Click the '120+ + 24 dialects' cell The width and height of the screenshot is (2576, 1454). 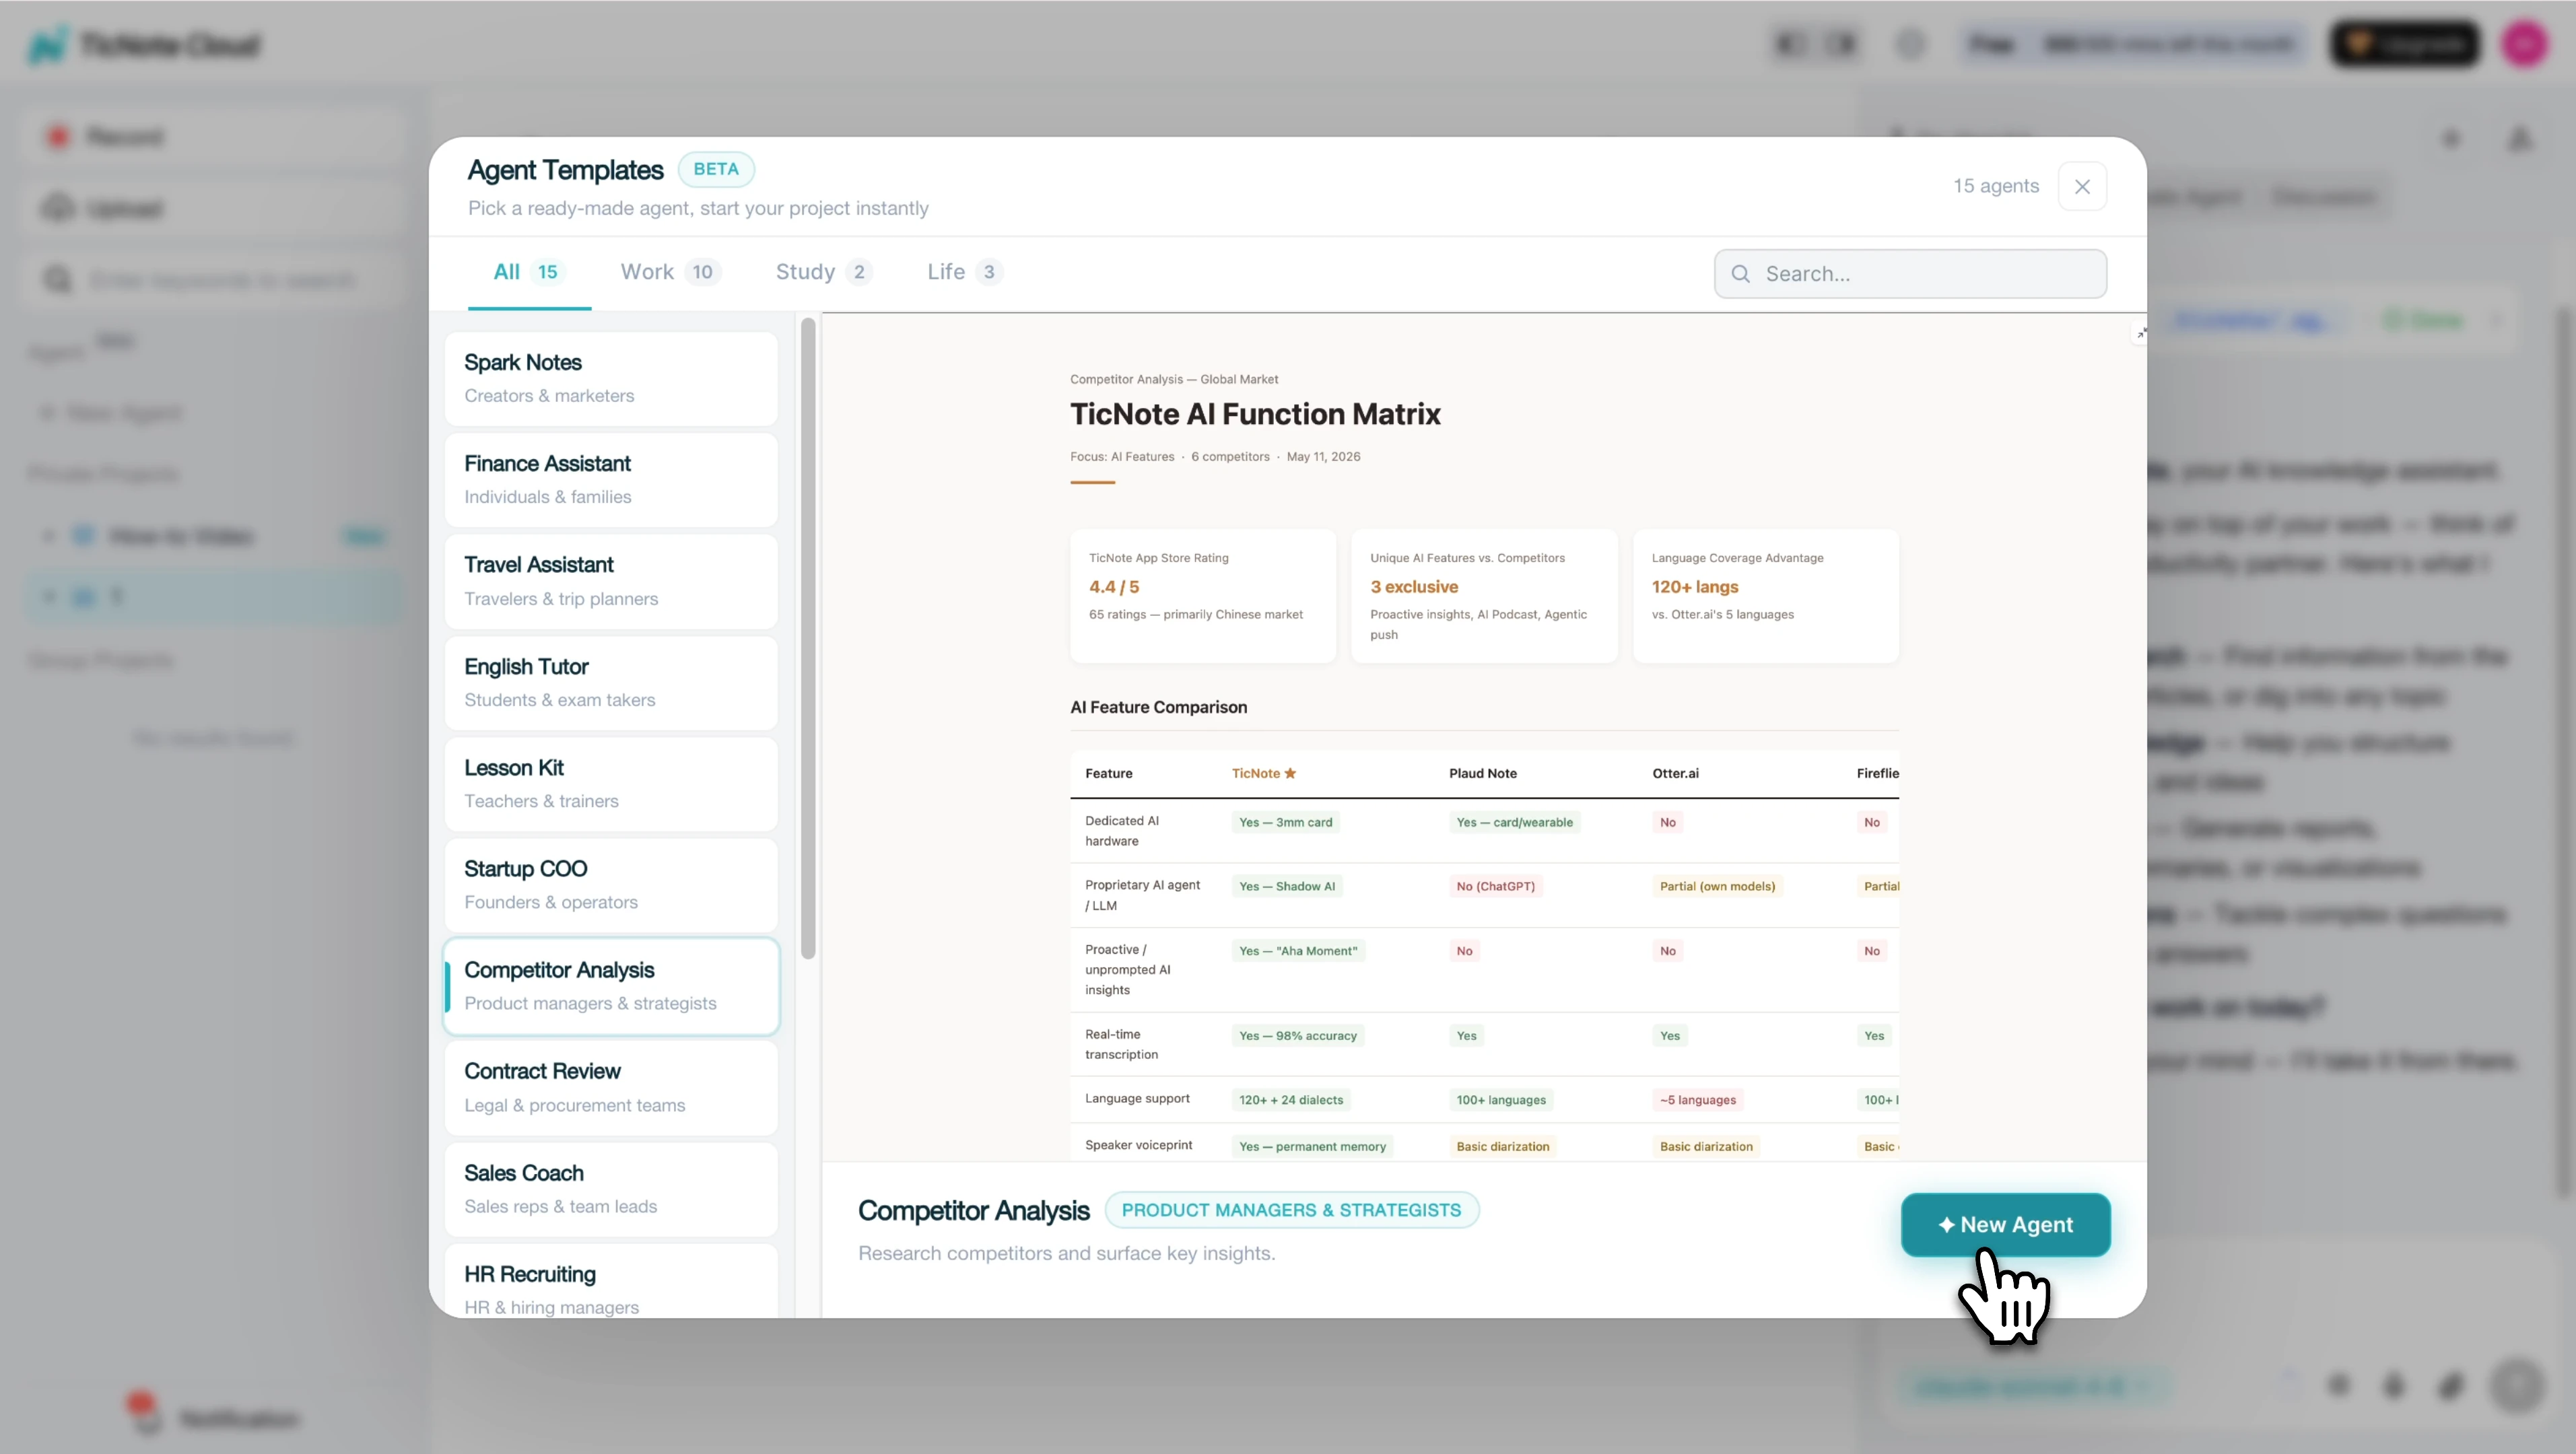click(x=1291, y=1100)
